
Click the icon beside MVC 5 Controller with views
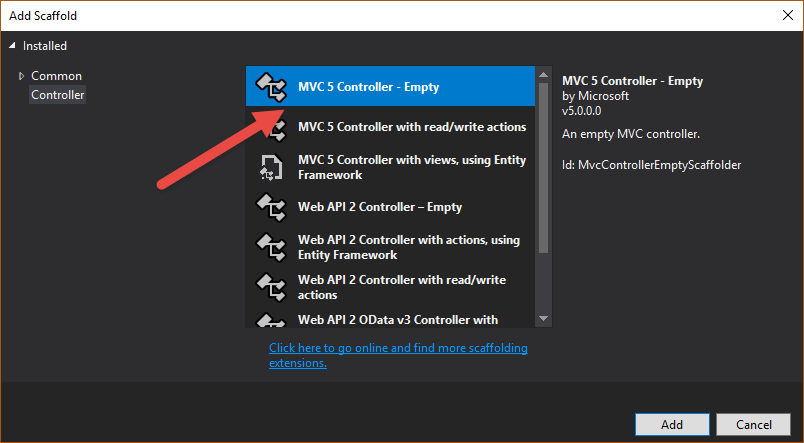tap(271, 167)
